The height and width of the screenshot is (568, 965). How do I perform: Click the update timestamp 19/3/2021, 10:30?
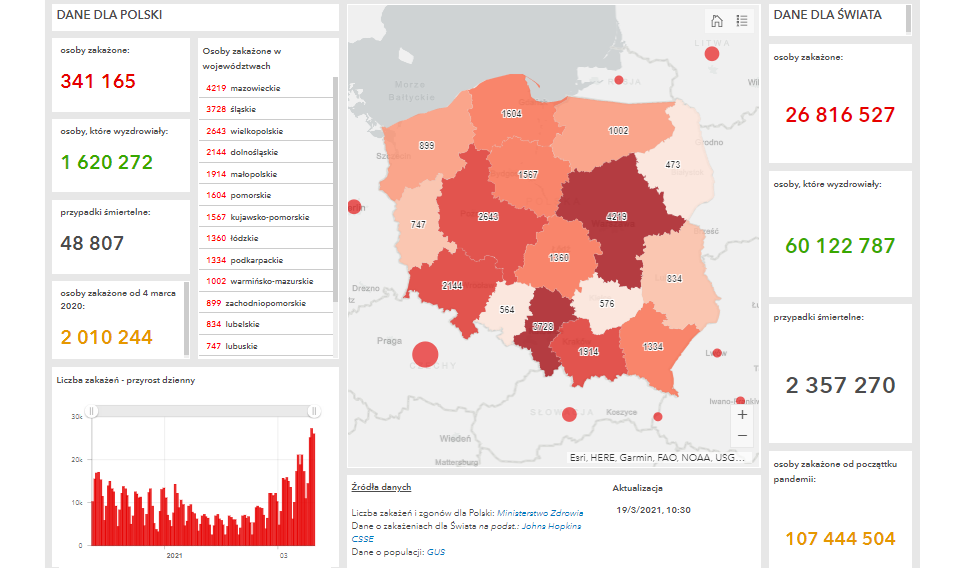pyautogui.click(x=653, y=510)
